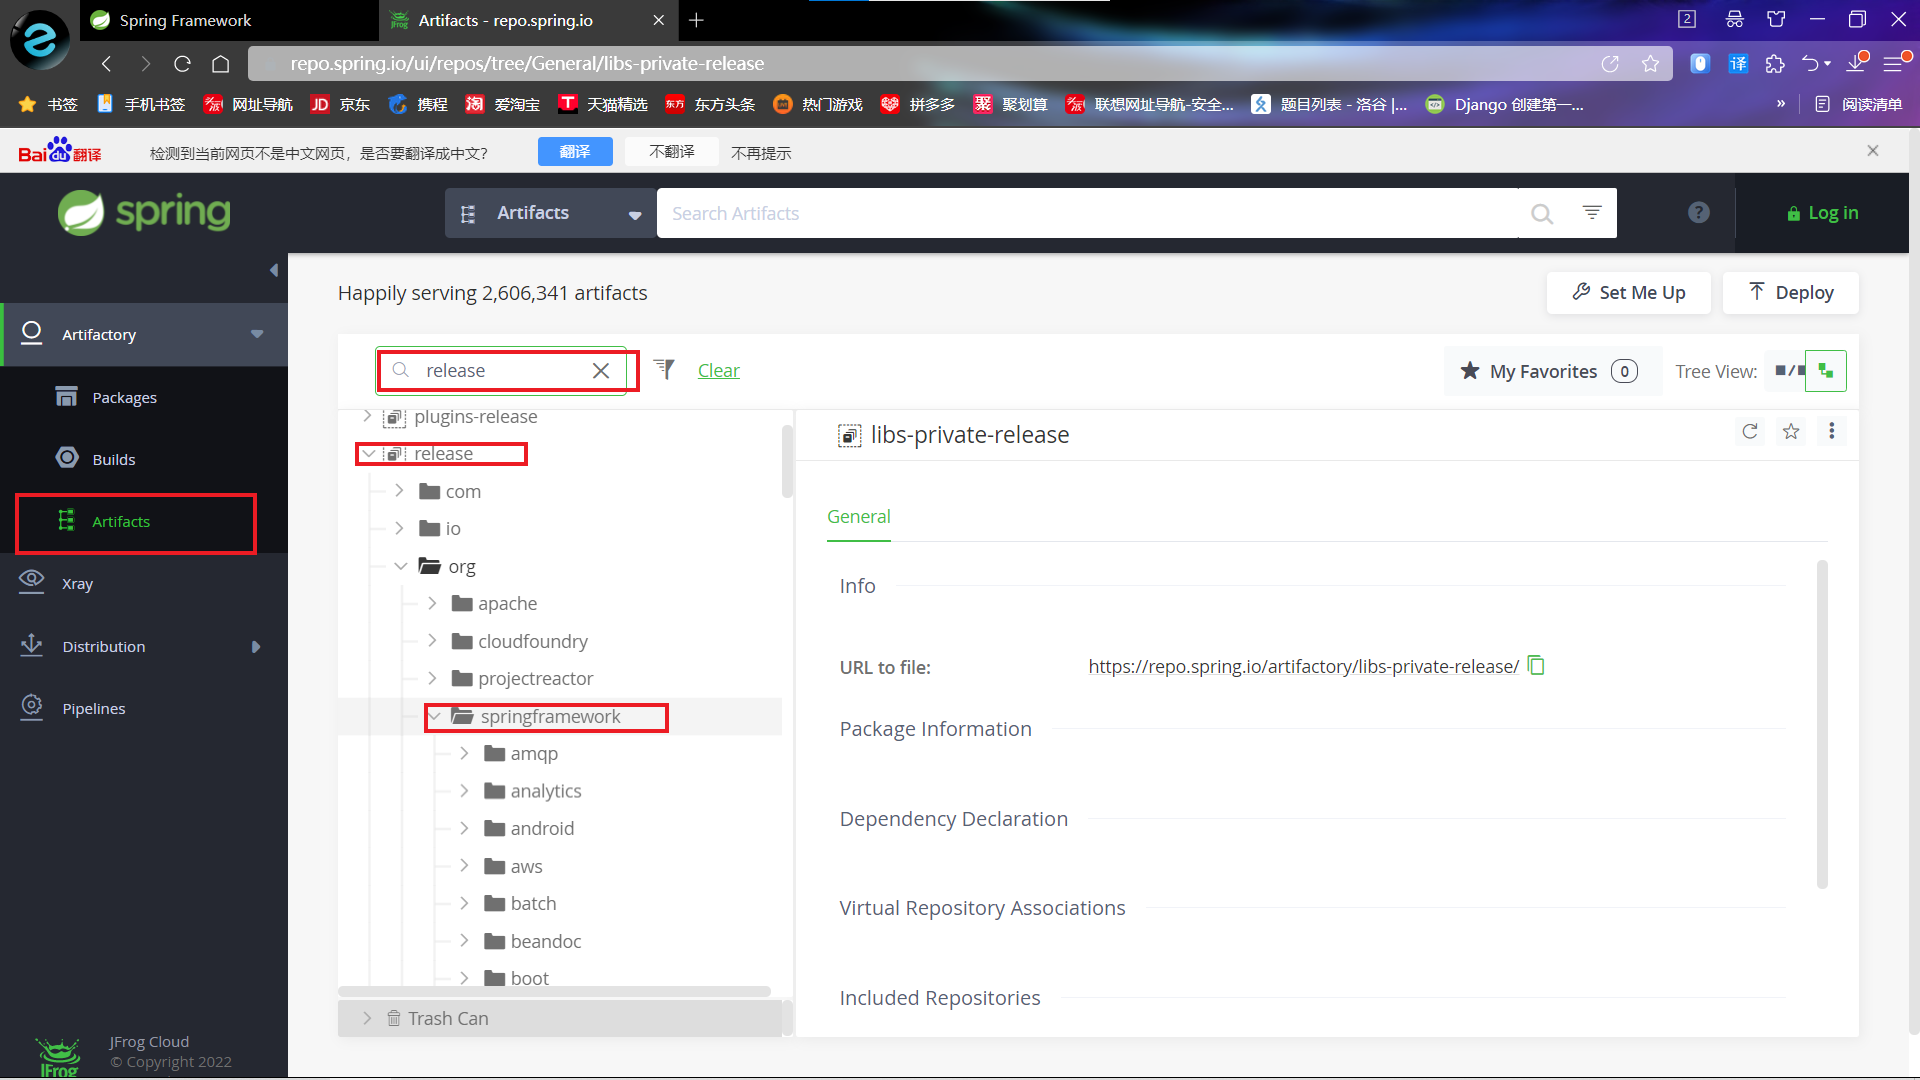Click the Baidu translate button
The width and height of the screenshot is (1920, 1080).
tap(575, 152)
